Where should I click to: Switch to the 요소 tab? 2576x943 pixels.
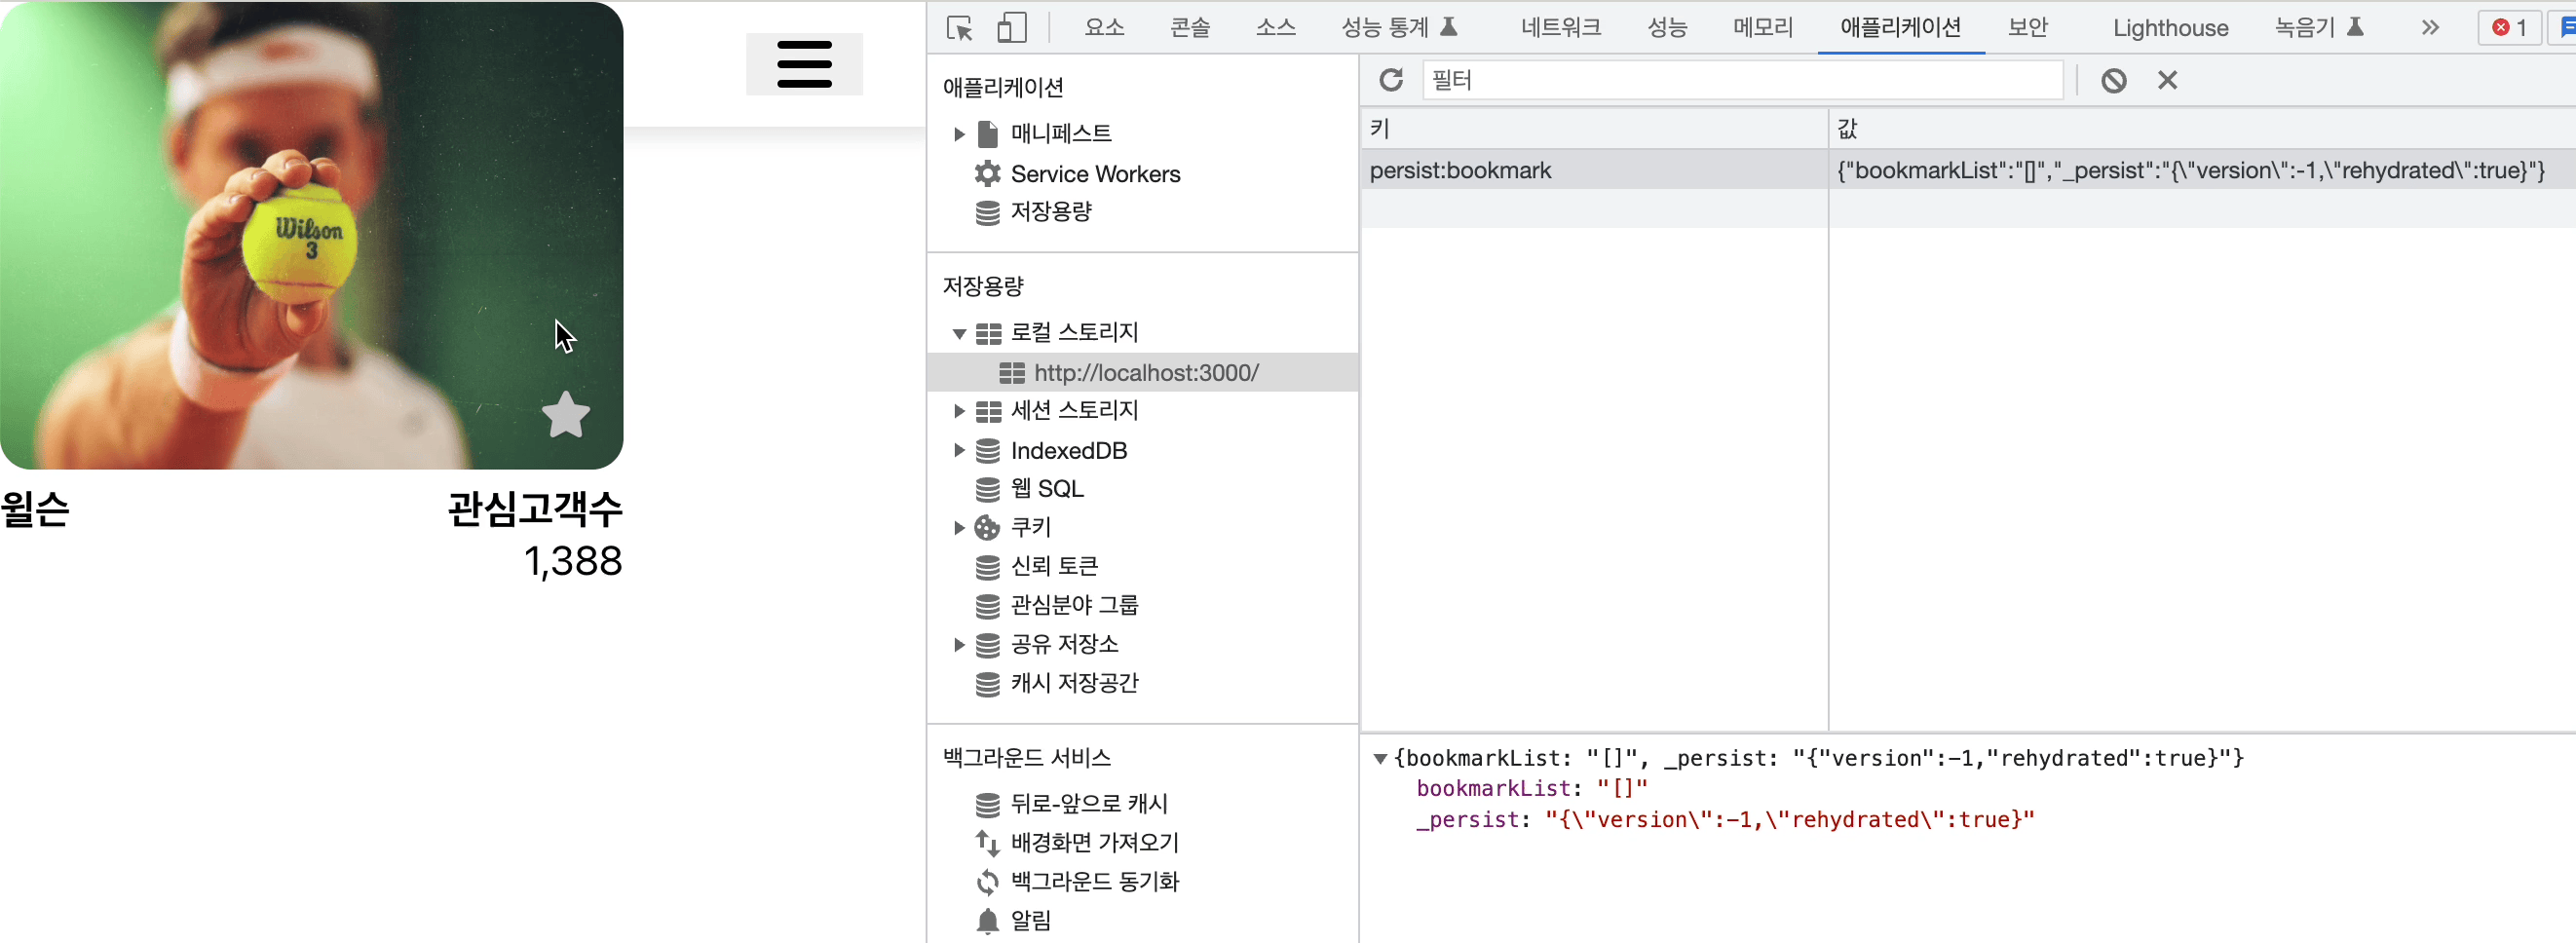tap(1104, 28)
